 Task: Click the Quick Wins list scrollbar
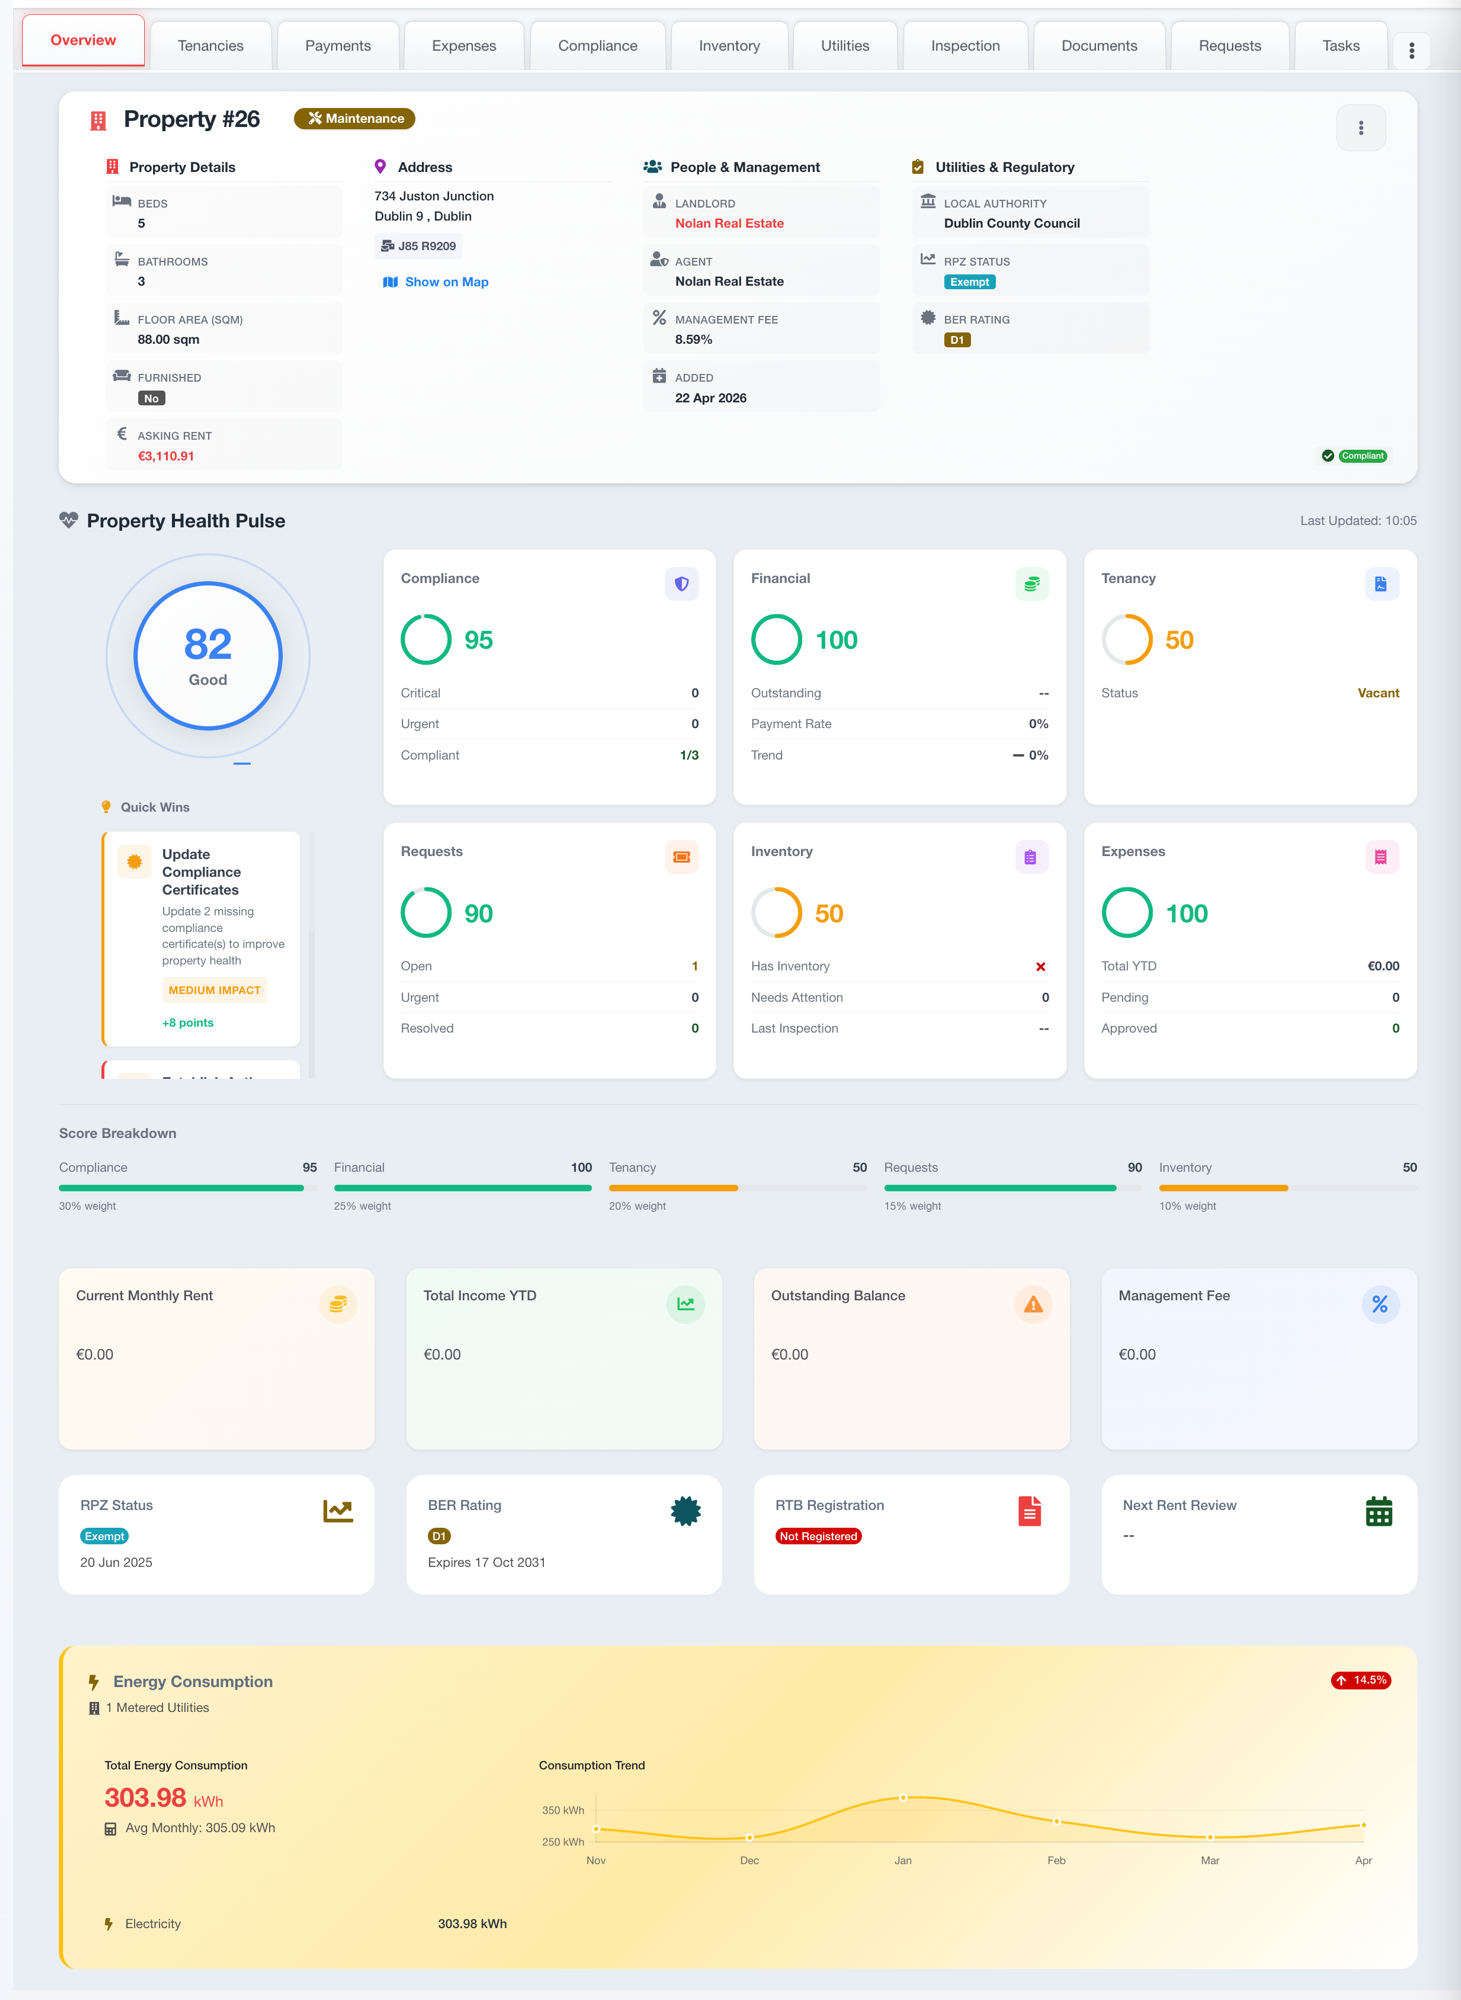pyautogui.click(x=312, y=955)
